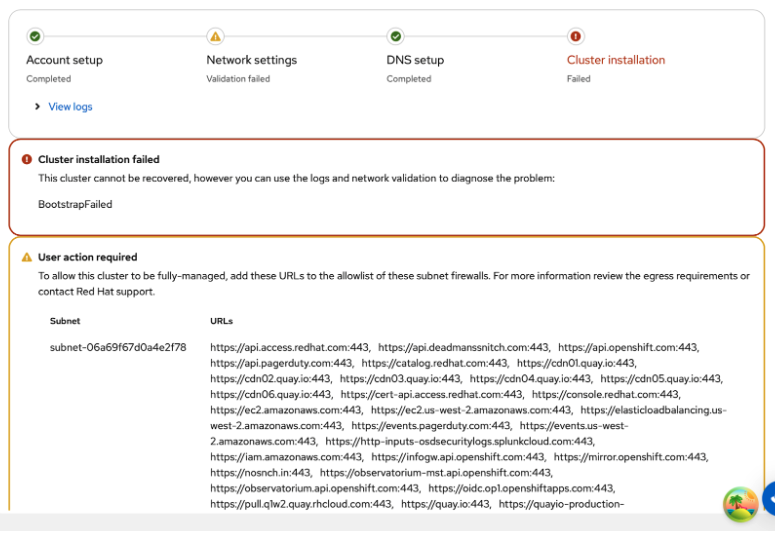Open the palm tree island icon

[740, 503]
